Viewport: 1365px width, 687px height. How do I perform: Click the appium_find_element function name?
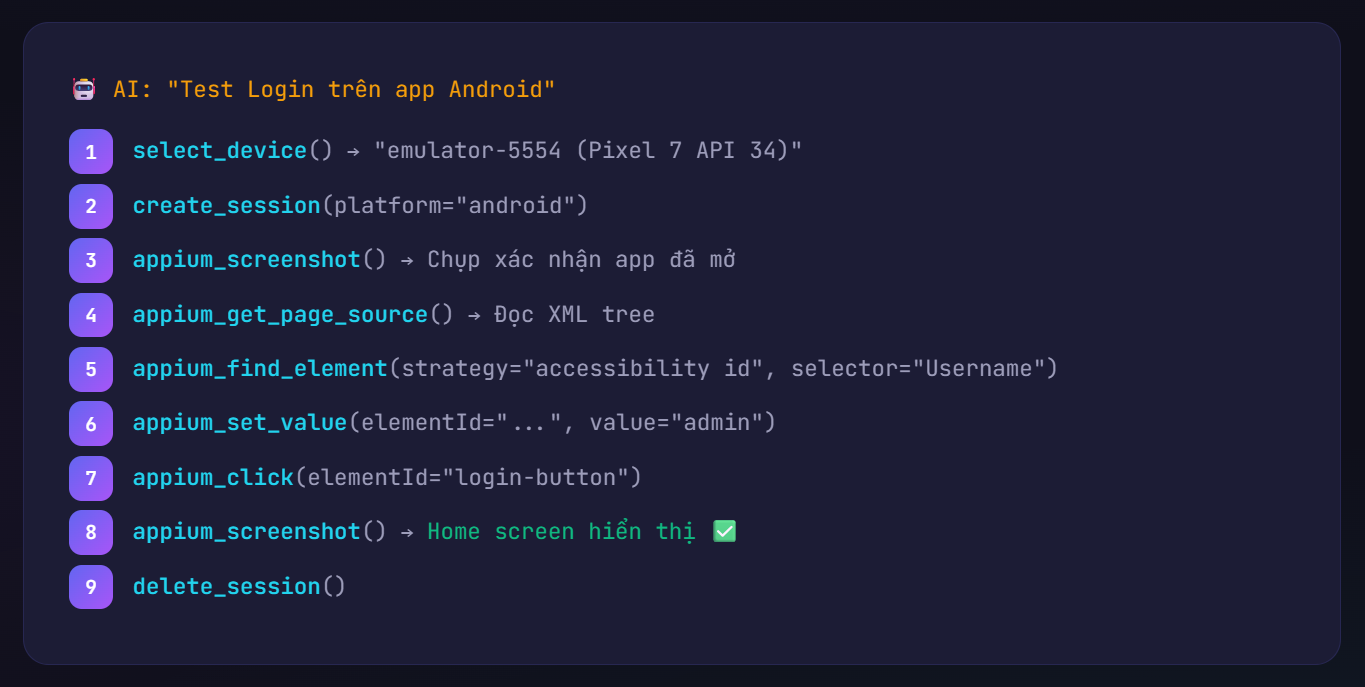point(260,369)
